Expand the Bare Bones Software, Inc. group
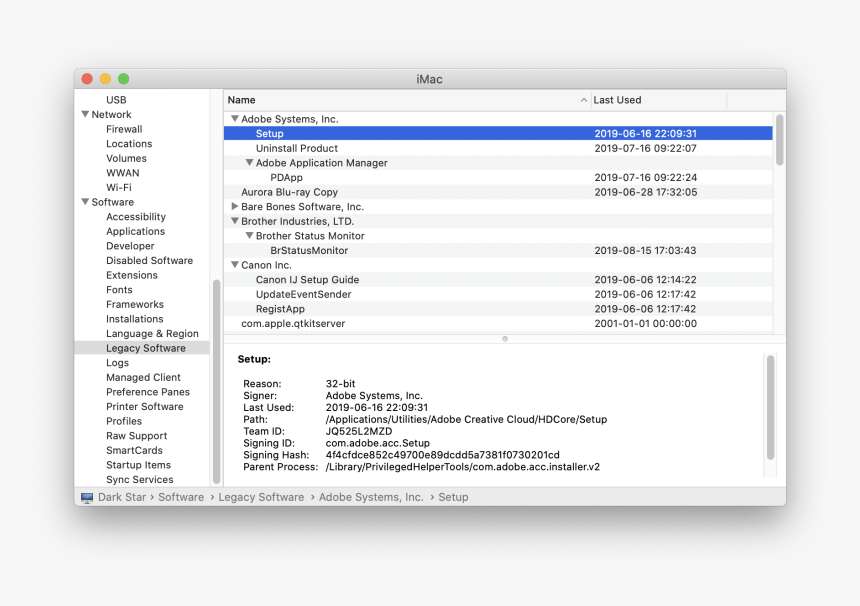This screenshot has width=860, height=606. click(235, 207)
